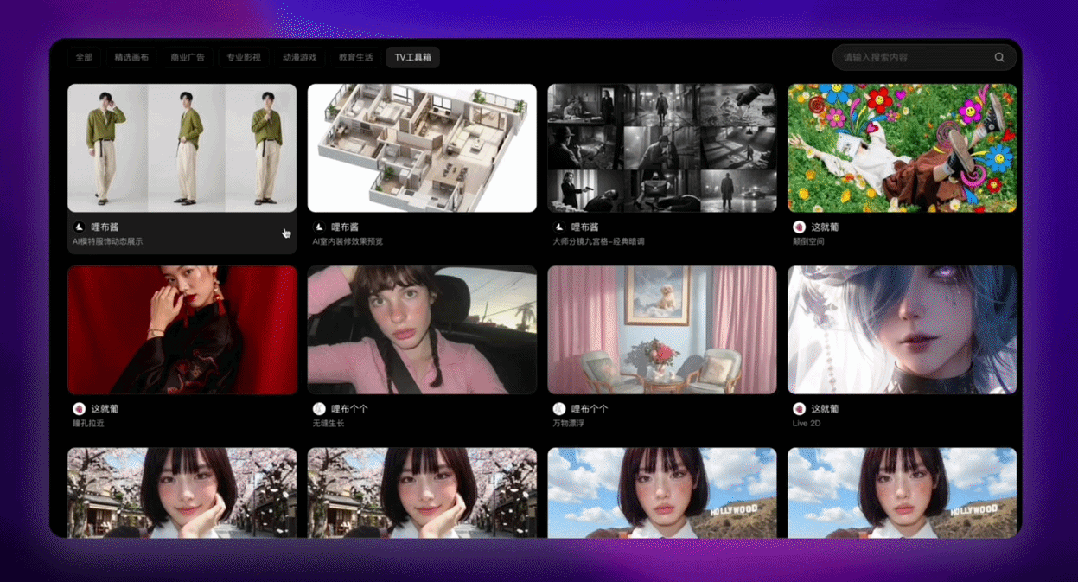
Task: Select the 动漫游戏 tab
Action: point(299,58)
